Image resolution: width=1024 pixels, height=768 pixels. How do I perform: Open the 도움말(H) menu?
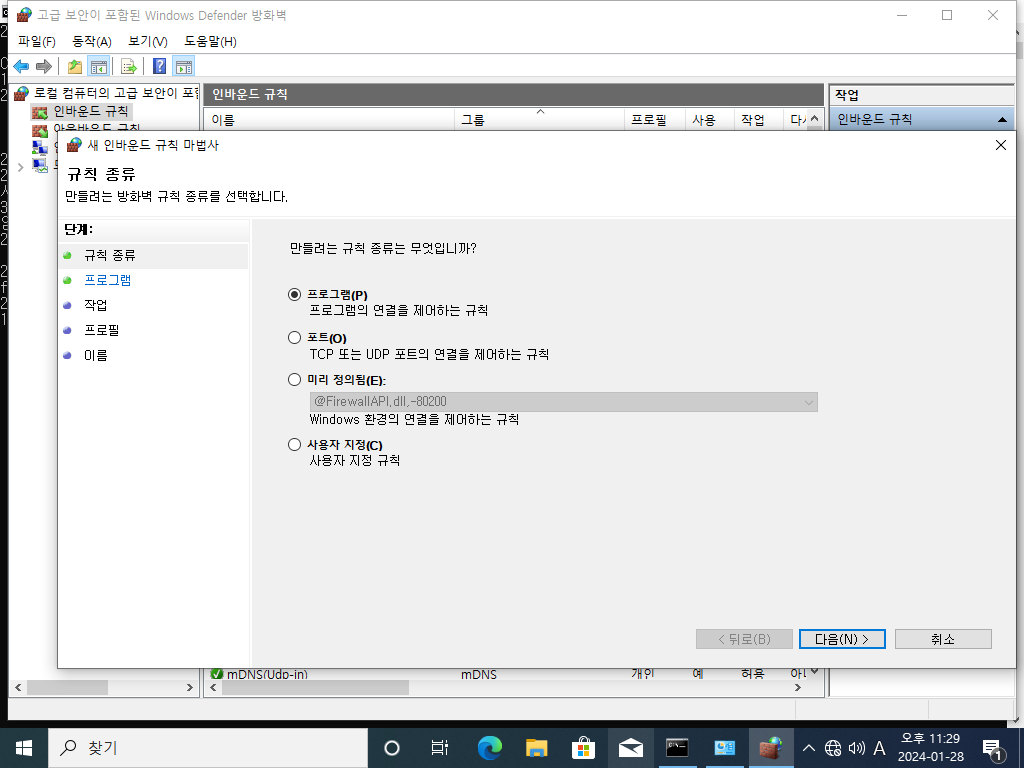(x=210, y=41)
